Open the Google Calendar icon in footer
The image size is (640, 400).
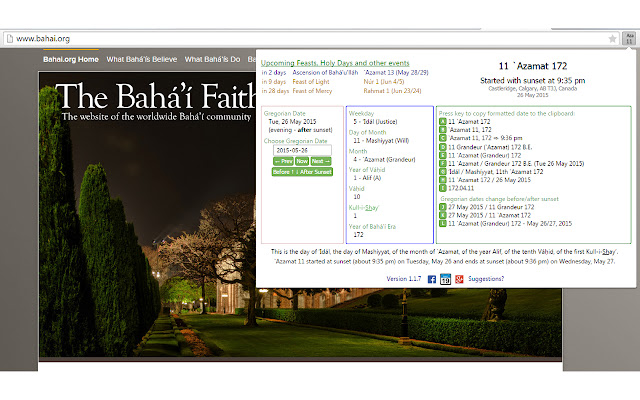tap(445, 279)
